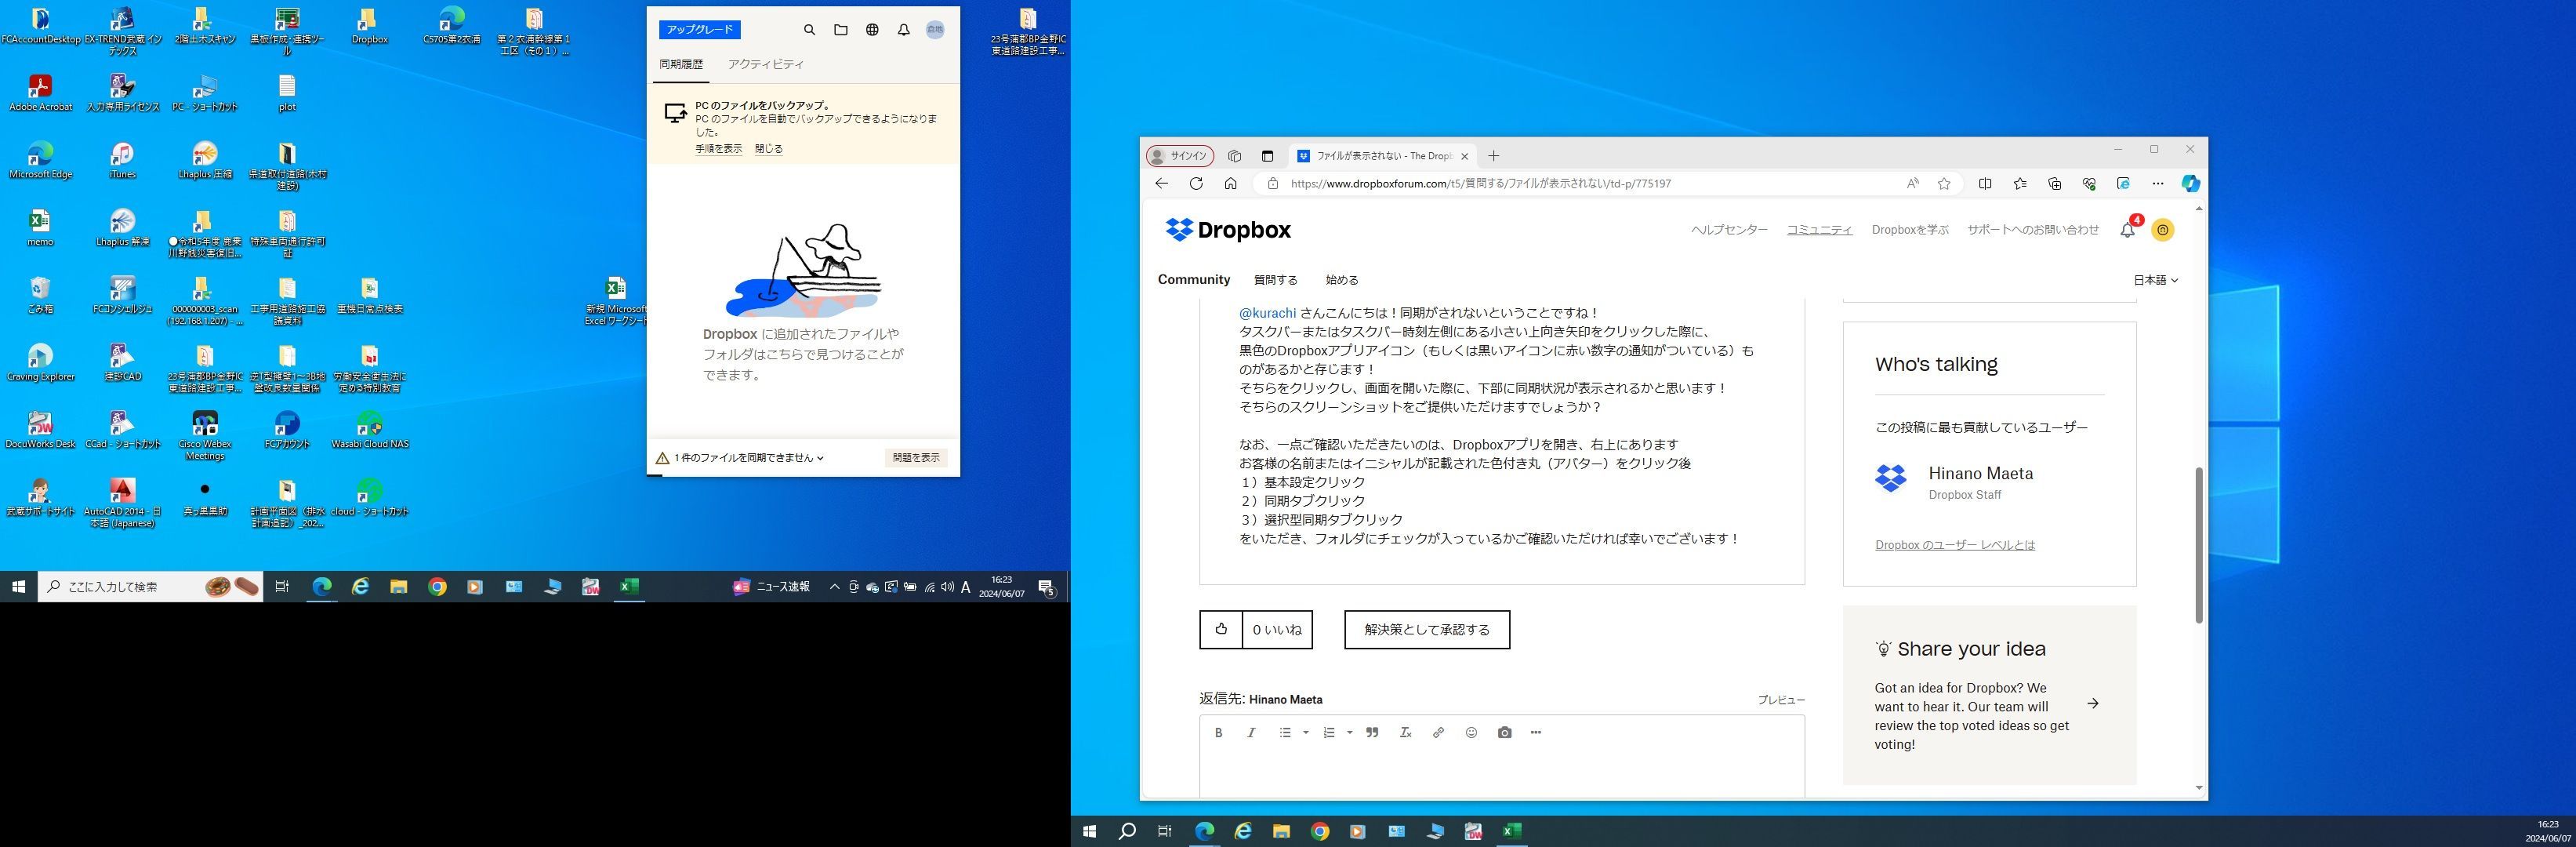The width and height of the screenshot is (2576, 847).
Task: Open numbered list style dropdown arrow
Action: [1349, 733]
